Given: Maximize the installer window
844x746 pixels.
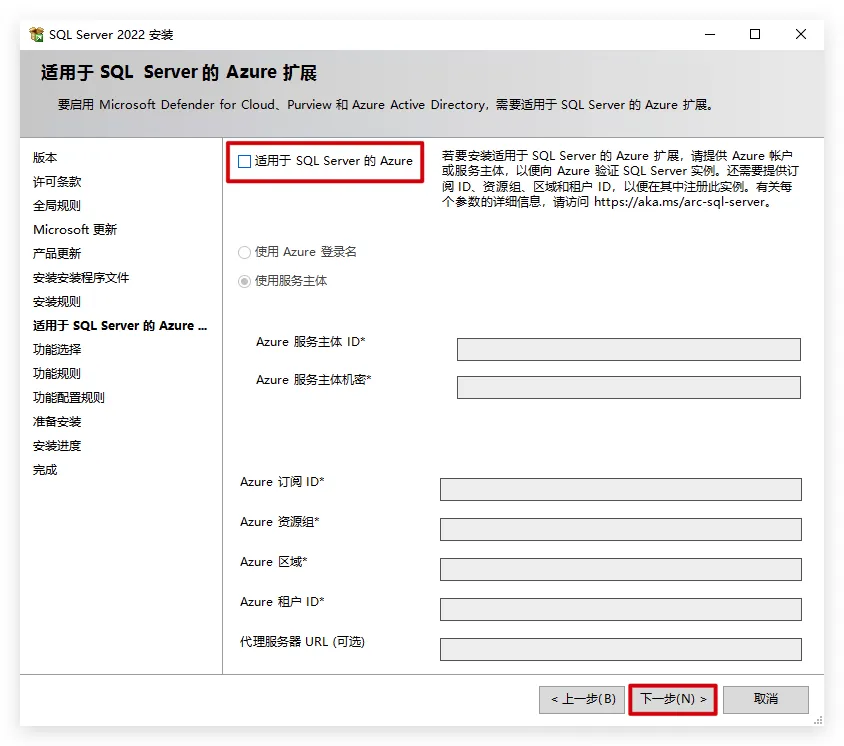Looking at the screenshot, I should point(755,34).
